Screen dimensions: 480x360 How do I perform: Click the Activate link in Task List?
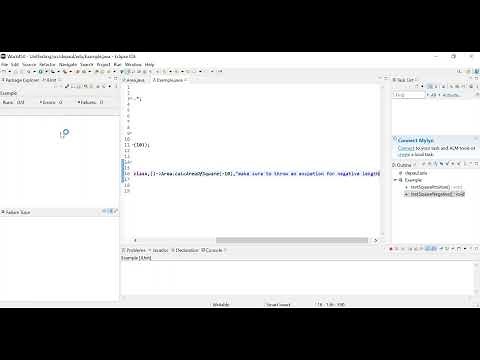point(451,95)
